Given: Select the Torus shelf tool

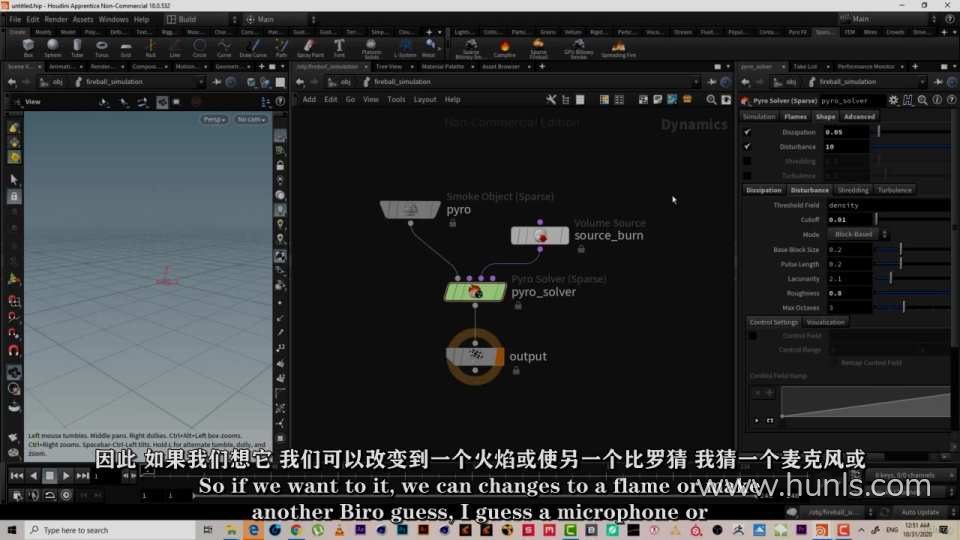Looking at the screenshot, I should coord(102,47).
